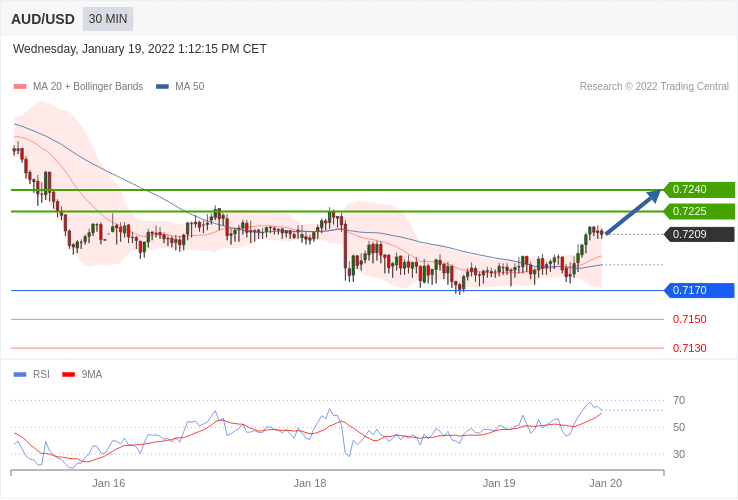Click the Jan 18 axis date label
Screen dimensions: 738x500
310,484
